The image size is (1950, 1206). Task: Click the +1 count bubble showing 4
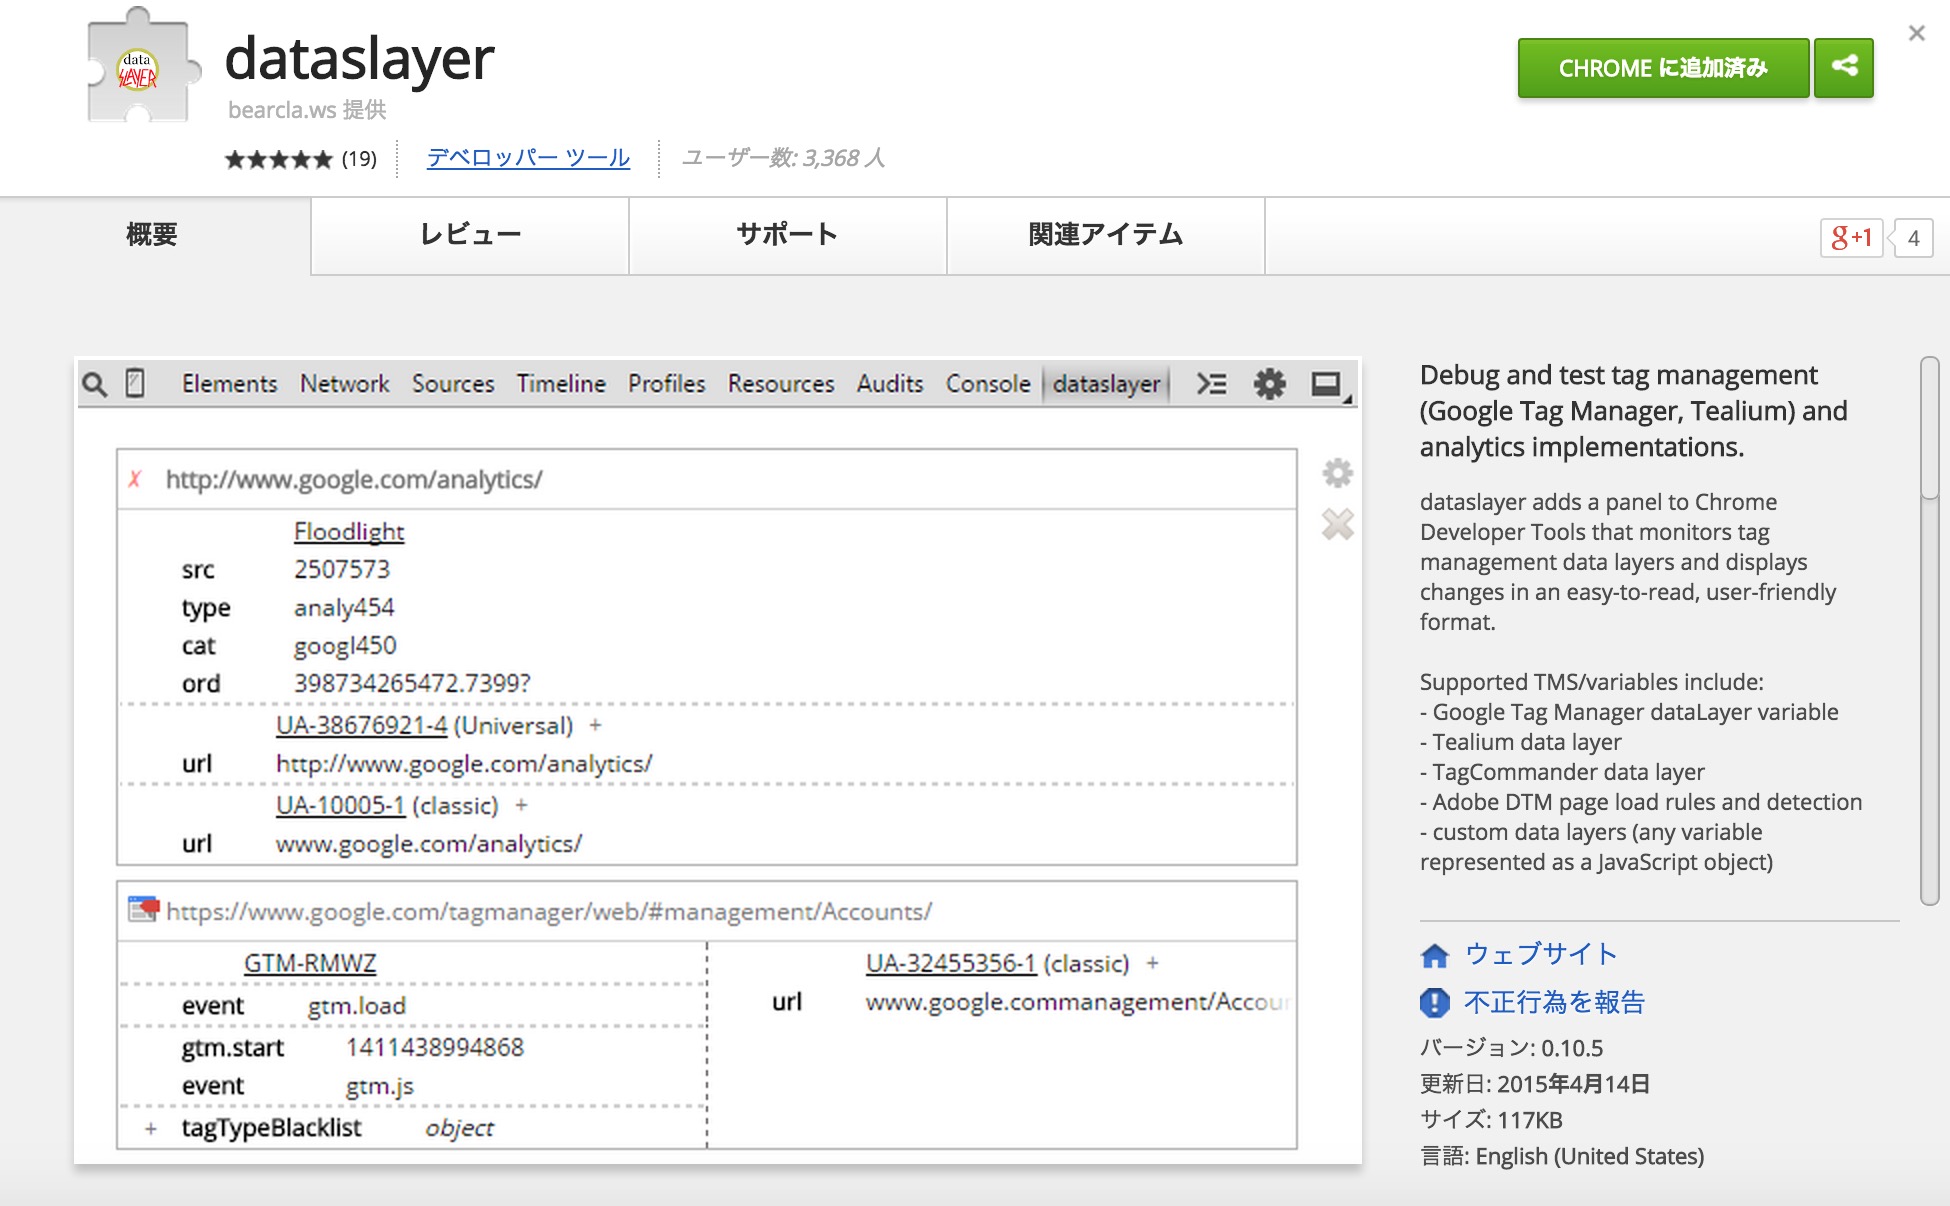coord(1913,238)
